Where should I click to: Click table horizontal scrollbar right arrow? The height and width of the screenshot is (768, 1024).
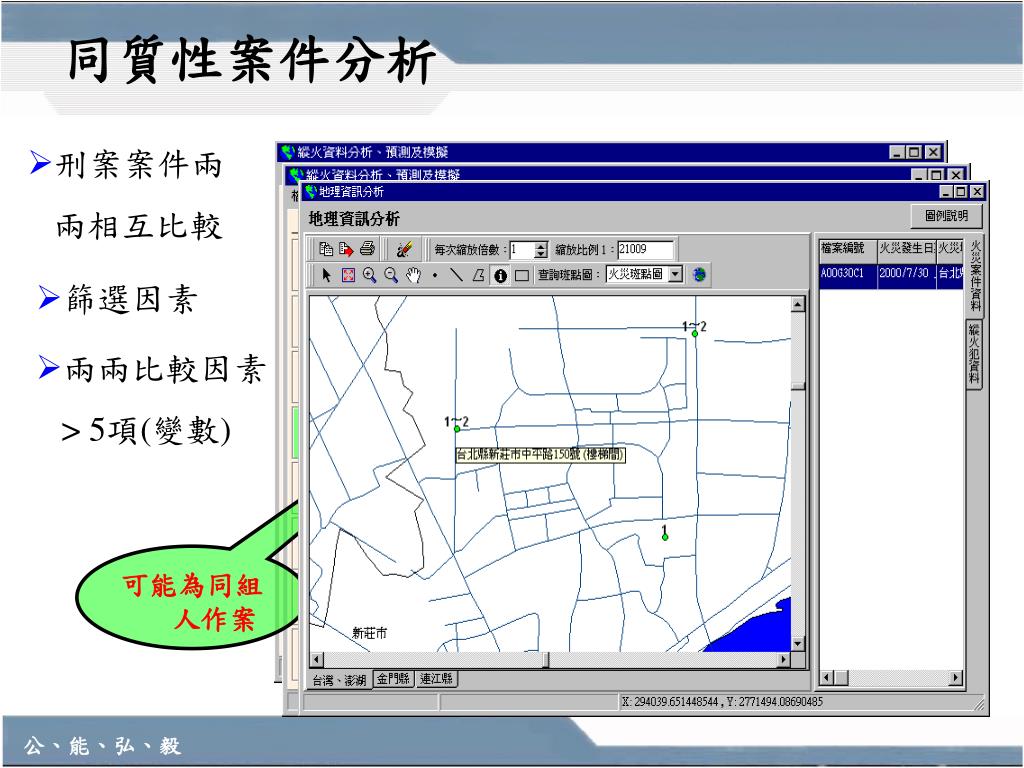[x=956, y=678]
